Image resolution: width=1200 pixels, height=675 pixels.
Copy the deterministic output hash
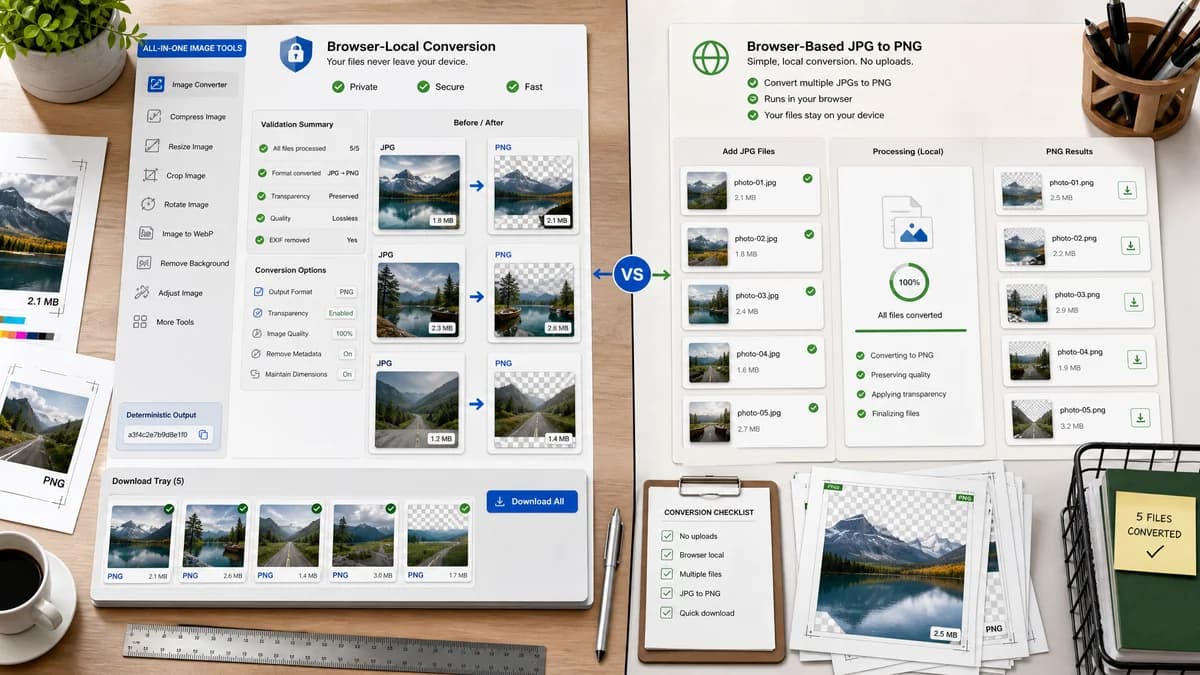click(x=203, y=435)
